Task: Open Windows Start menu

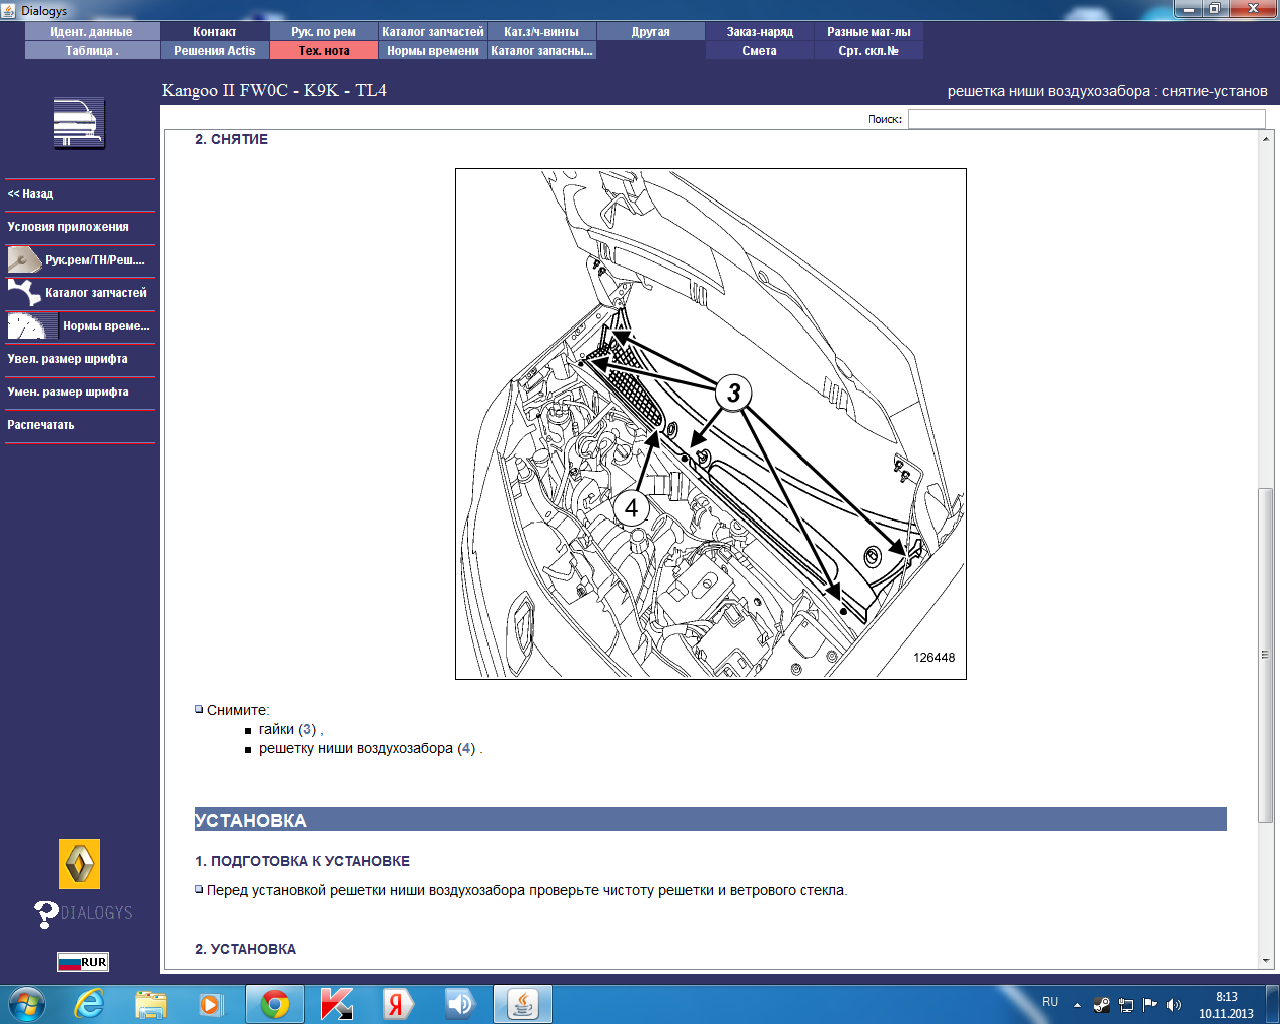Action: 27,1004
